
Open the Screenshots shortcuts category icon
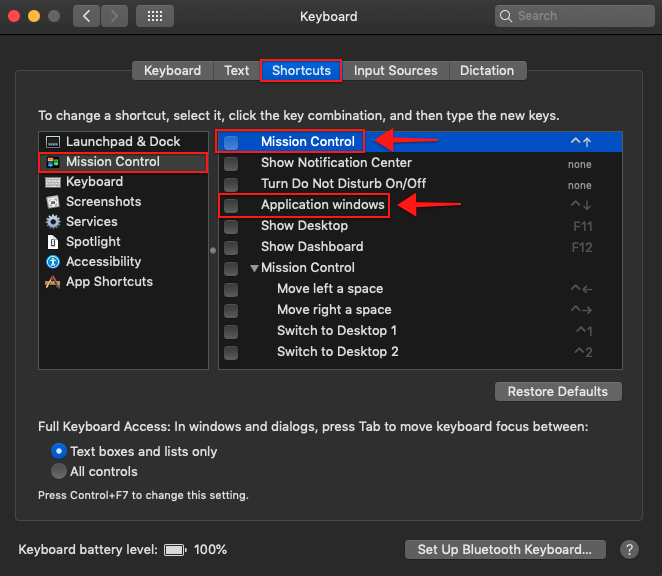tap(53, 202)
